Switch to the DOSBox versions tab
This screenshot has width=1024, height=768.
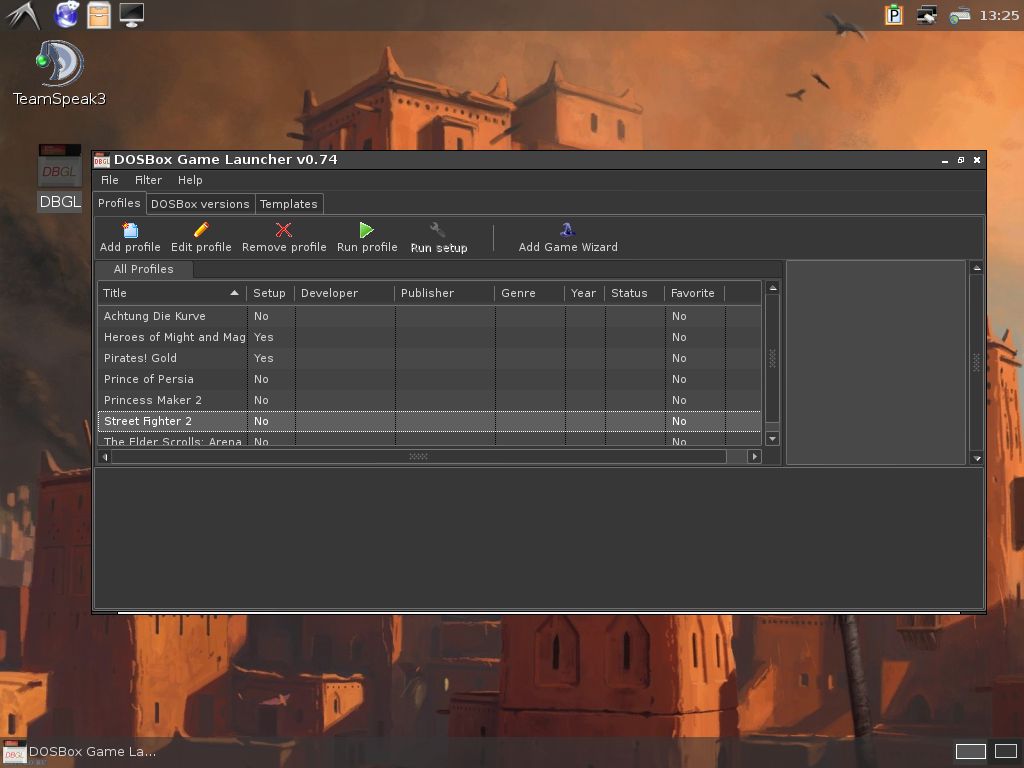click(200, 204)
